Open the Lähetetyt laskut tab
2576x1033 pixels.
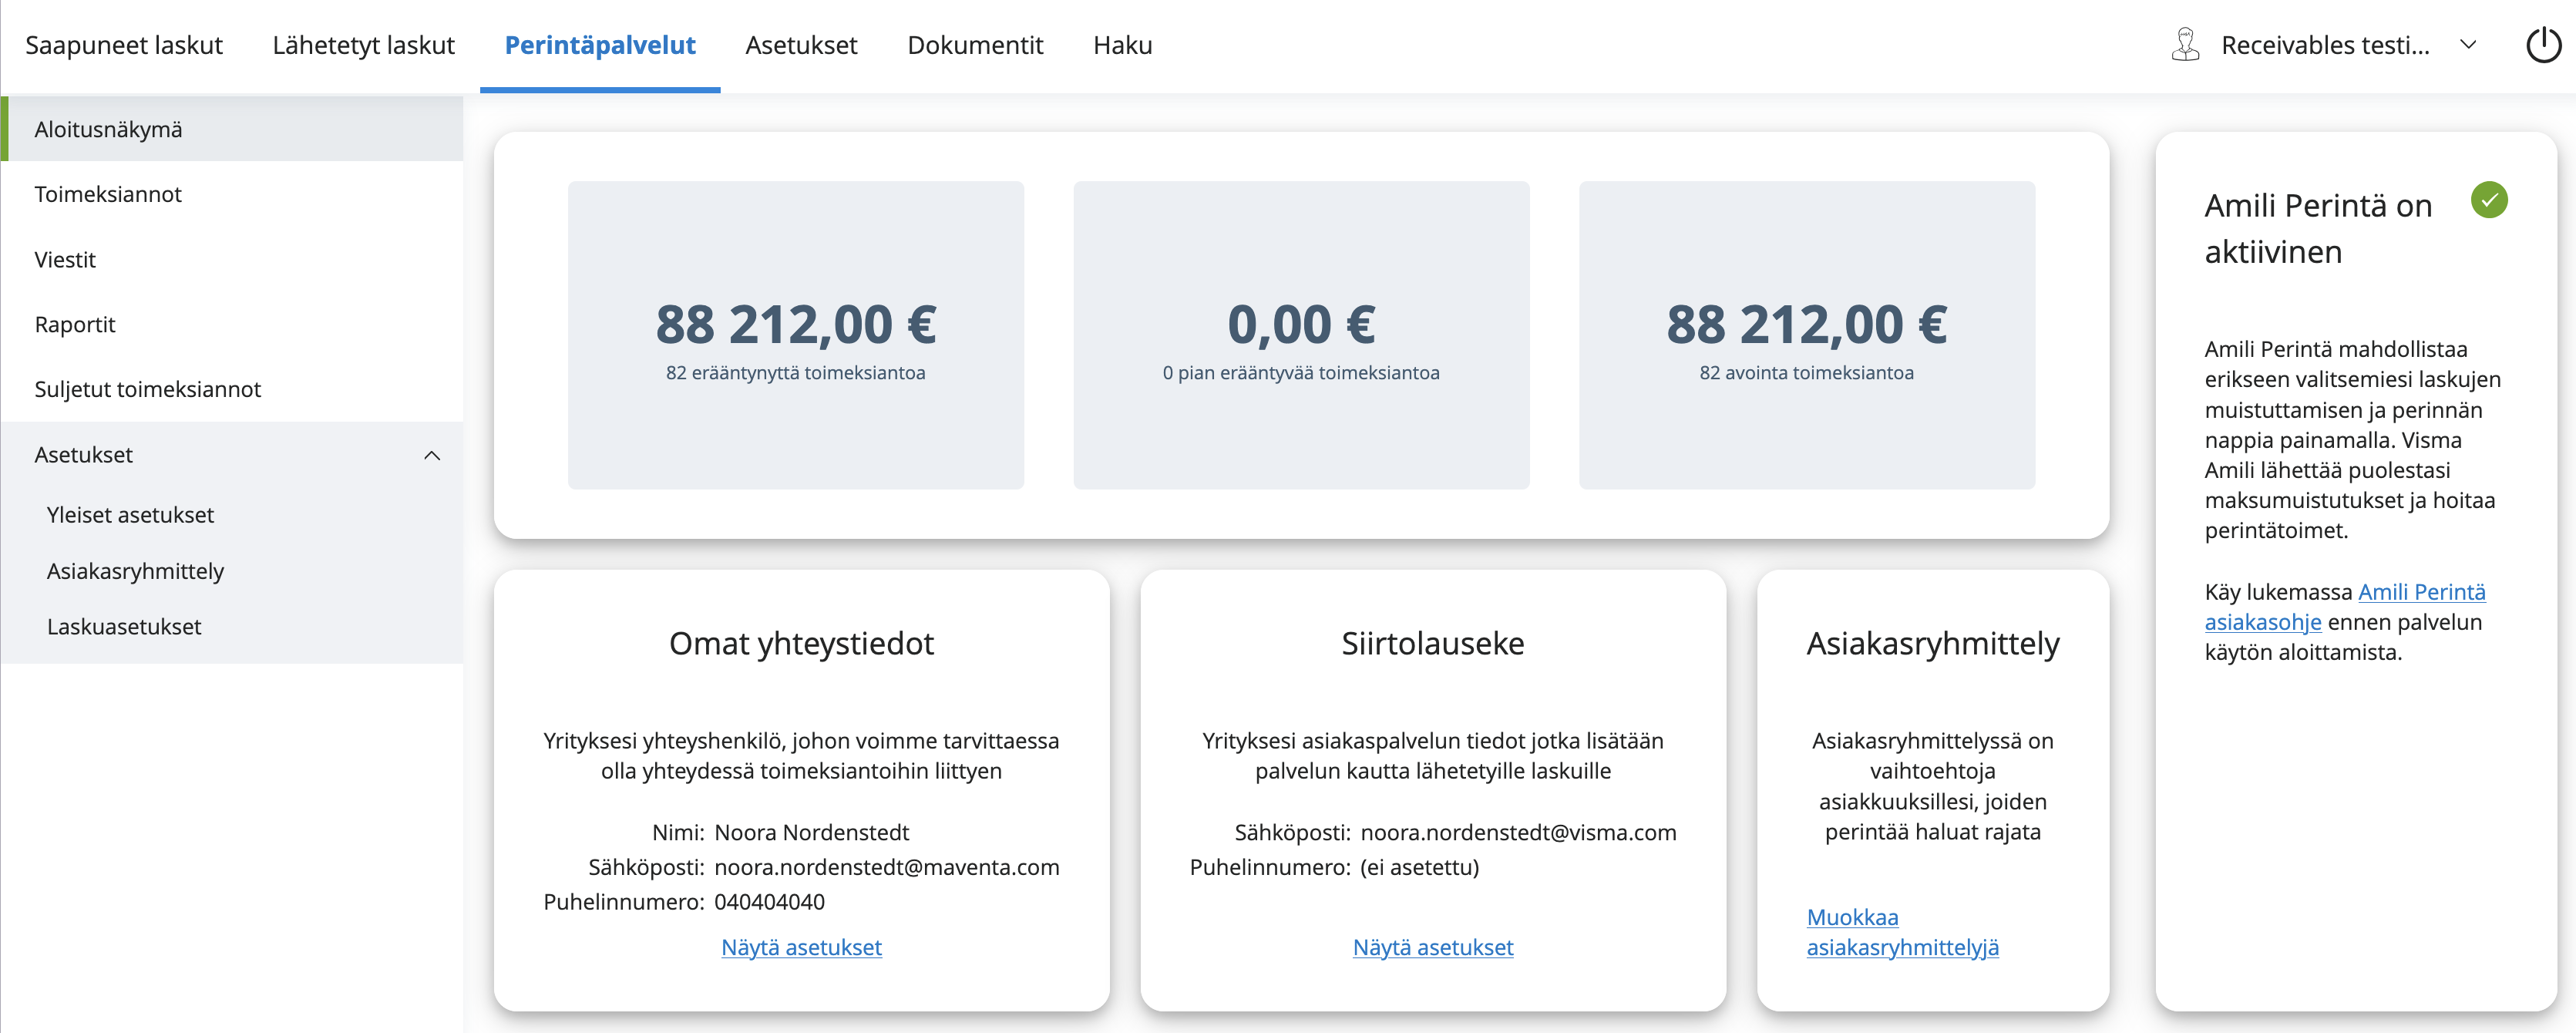363,45
